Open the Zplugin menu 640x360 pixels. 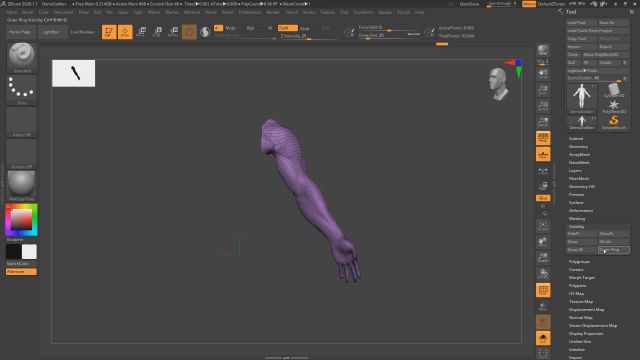(x=385, y=12)
